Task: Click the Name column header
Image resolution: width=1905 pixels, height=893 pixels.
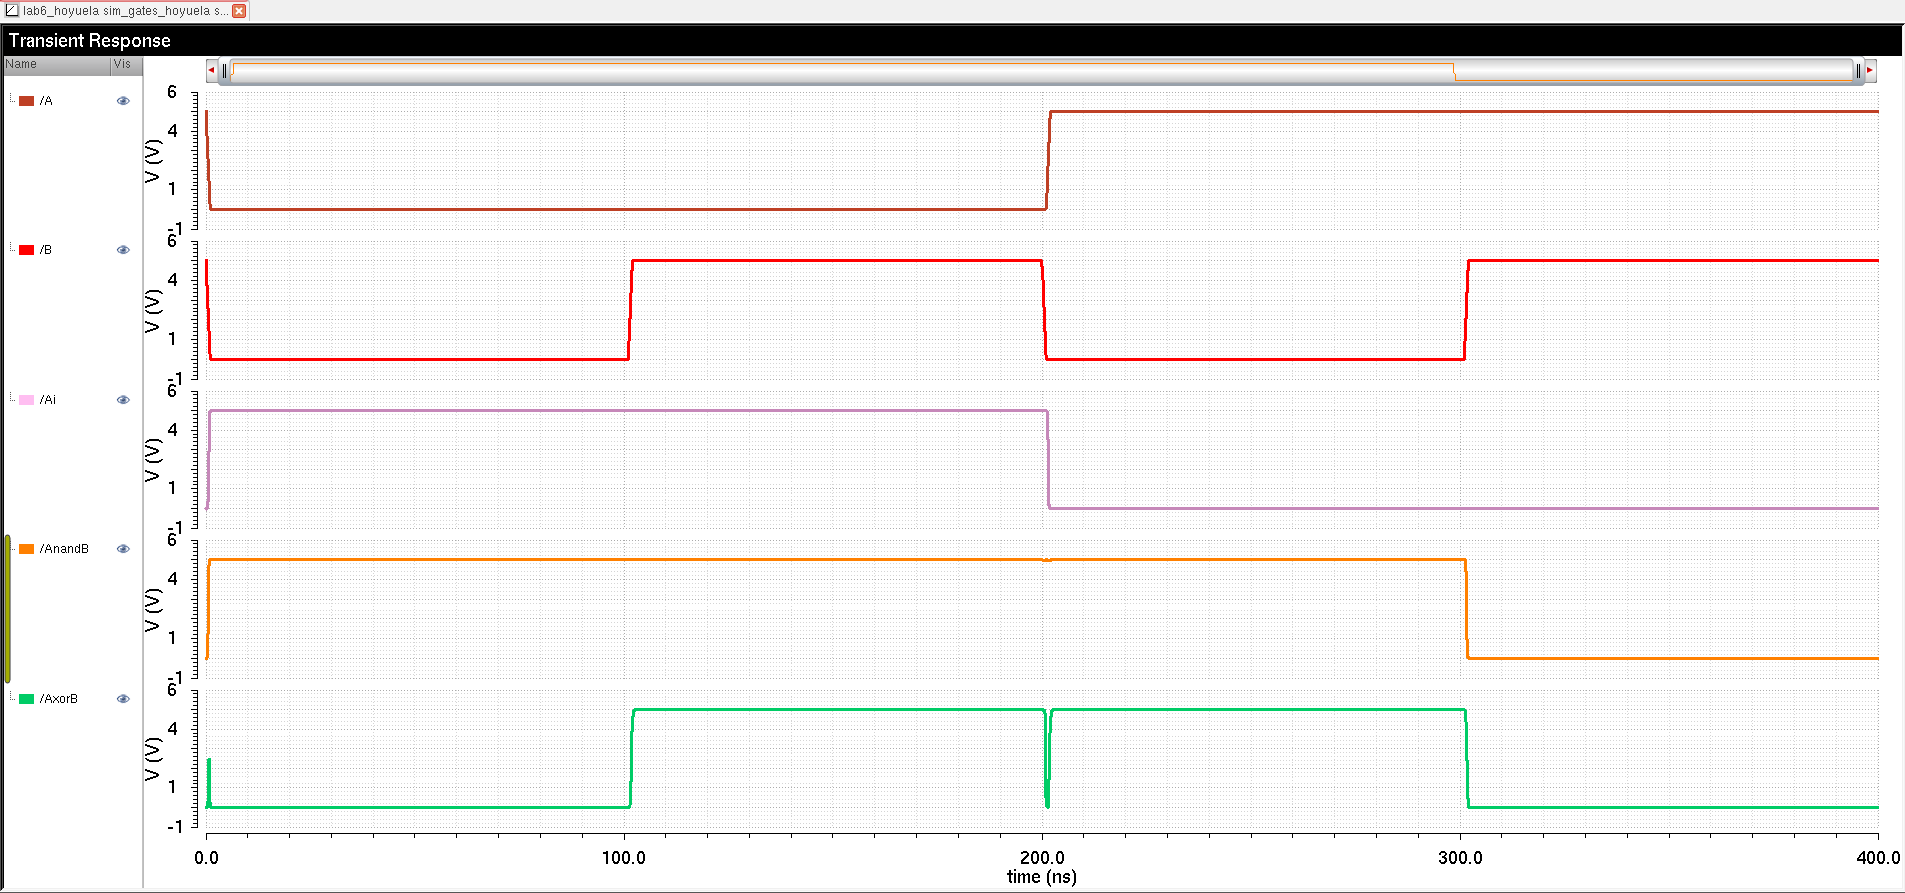Action: [56, 64]
